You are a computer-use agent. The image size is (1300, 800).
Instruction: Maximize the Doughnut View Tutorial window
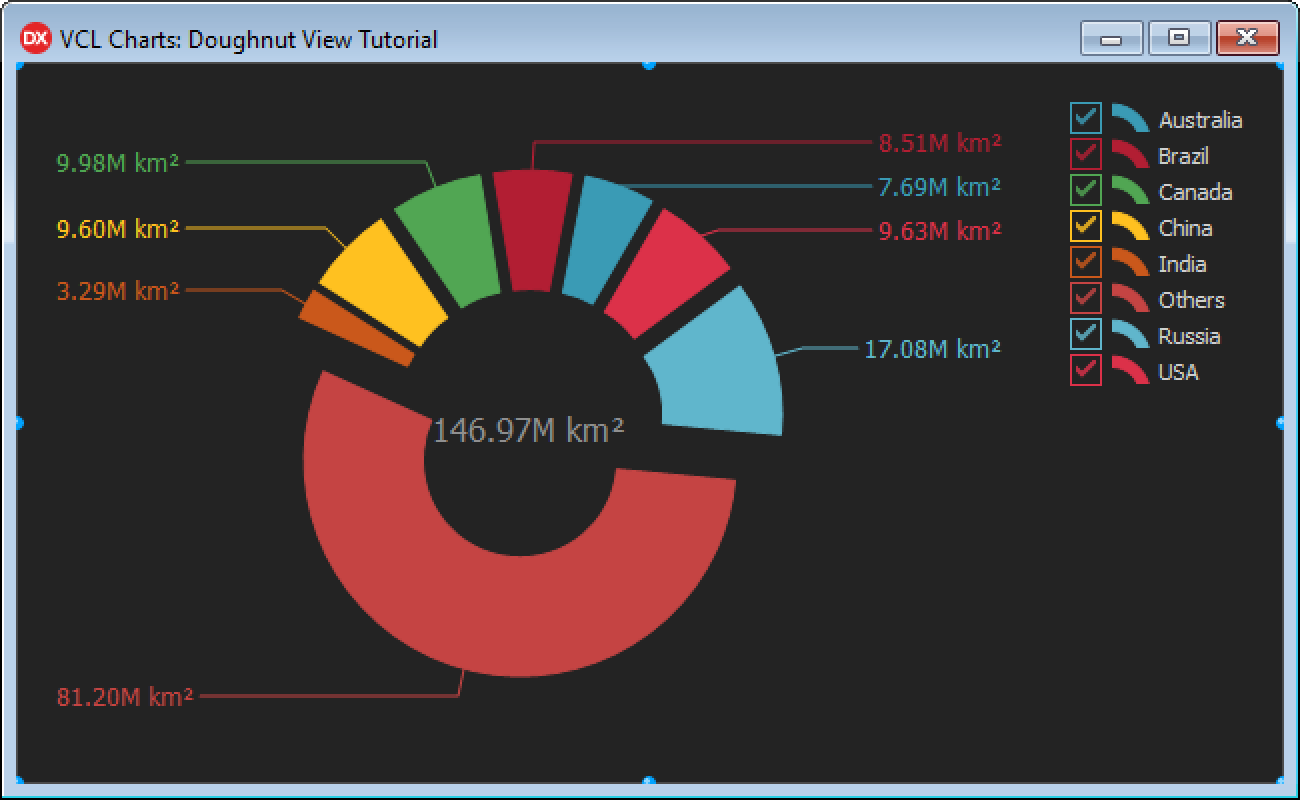(x=1180, y=38)
